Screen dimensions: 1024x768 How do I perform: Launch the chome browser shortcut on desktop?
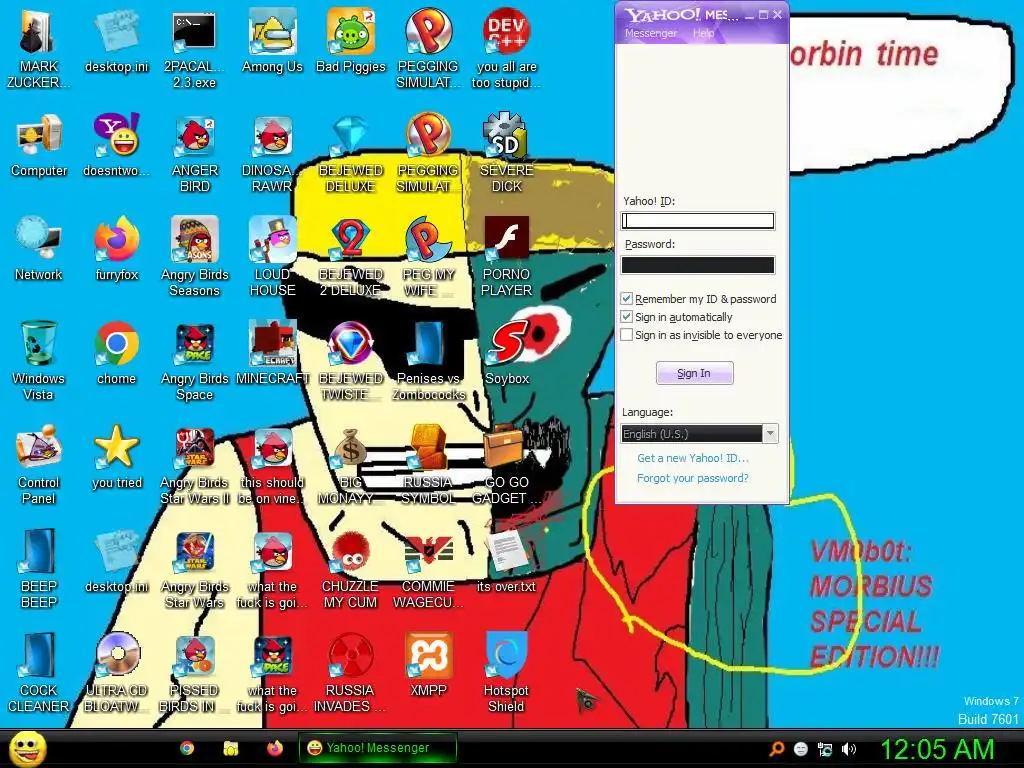(x=116, y=353)
